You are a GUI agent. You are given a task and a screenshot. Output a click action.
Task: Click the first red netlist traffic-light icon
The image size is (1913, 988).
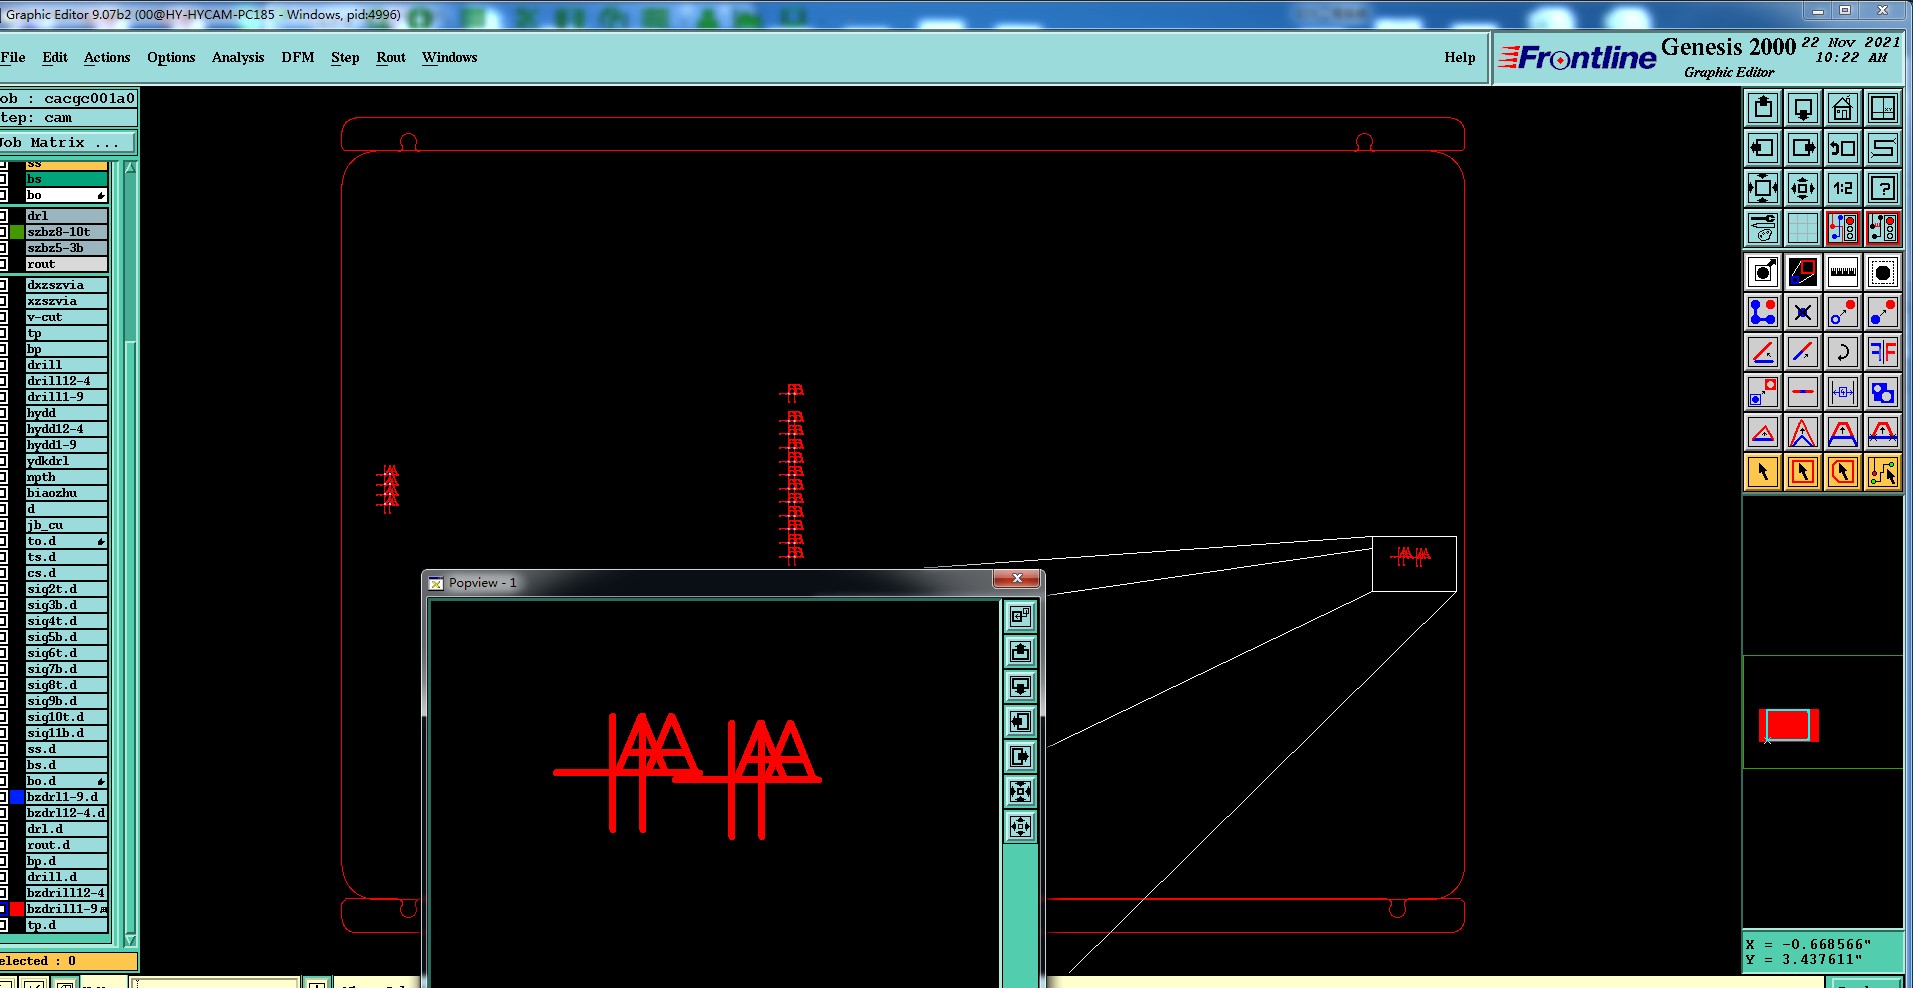(1843, 228)
